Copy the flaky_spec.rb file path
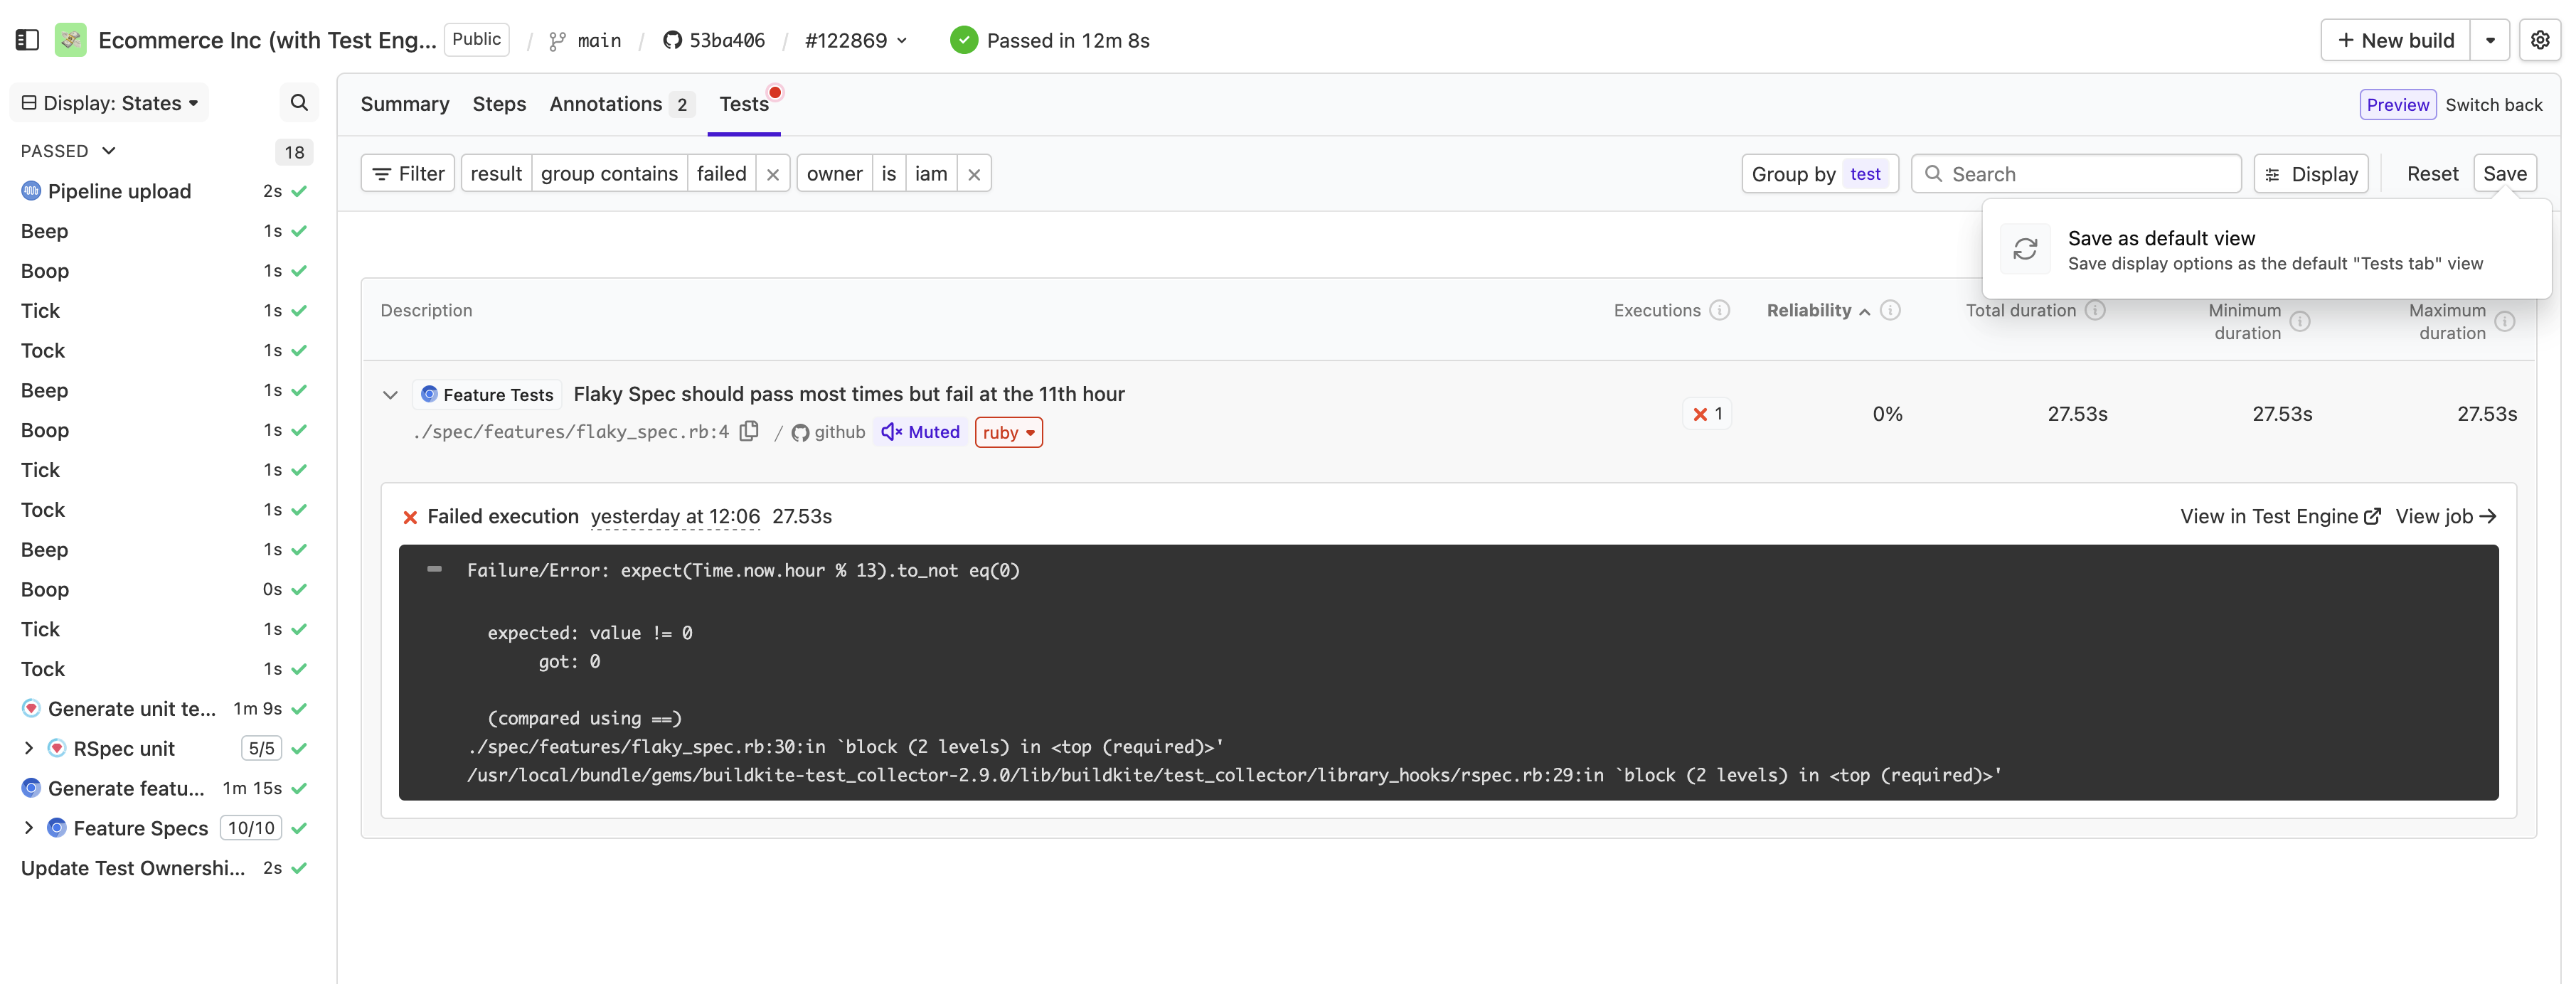Viewport: 2576px width, 984px height. [x=749, y=431]
